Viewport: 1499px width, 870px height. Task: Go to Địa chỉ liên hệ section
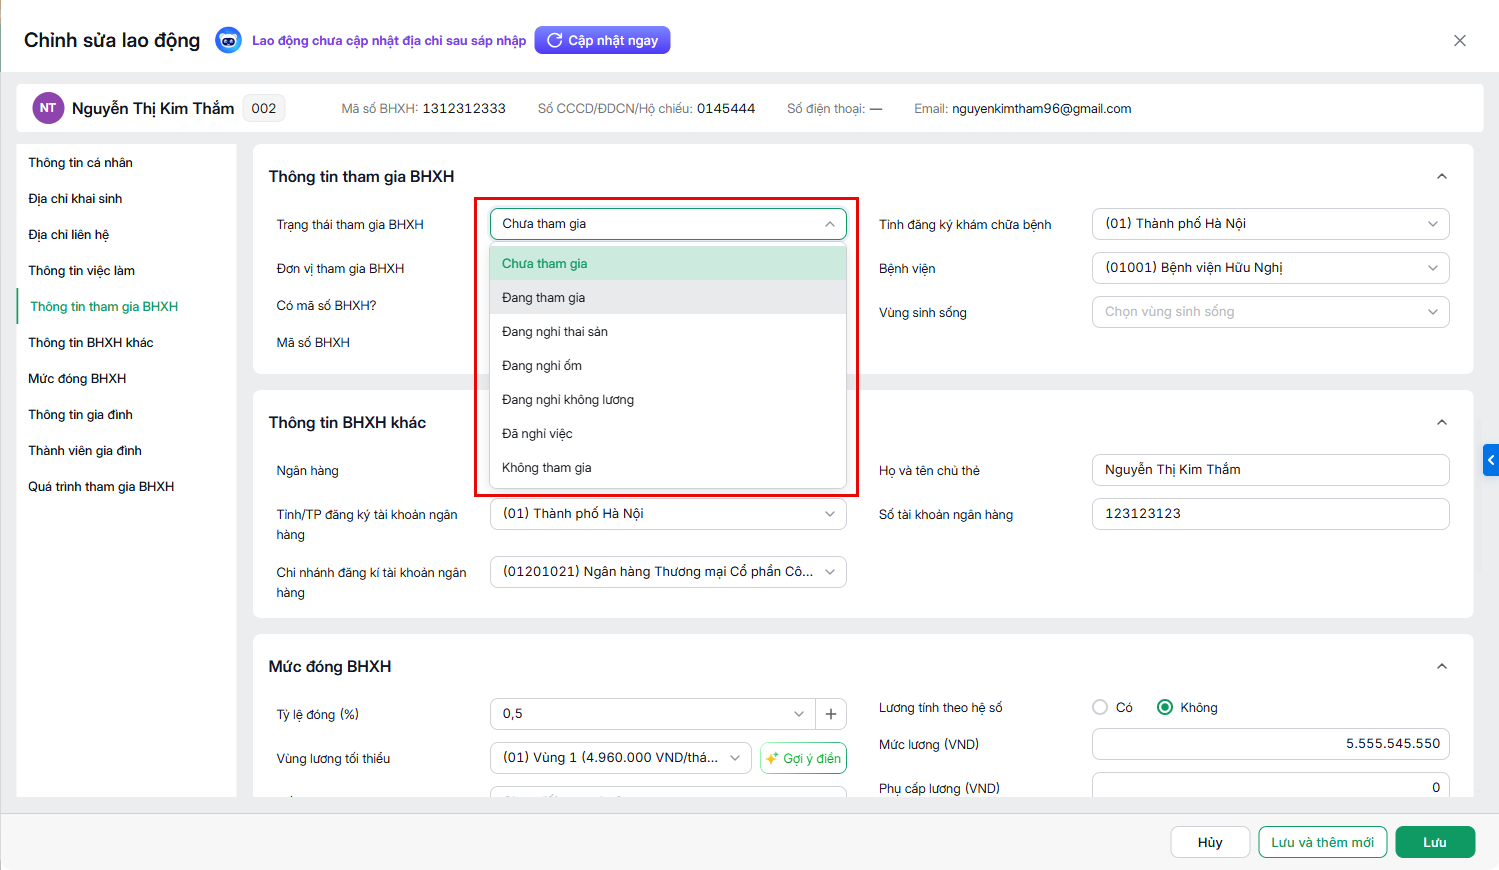[x=68, y=235]
